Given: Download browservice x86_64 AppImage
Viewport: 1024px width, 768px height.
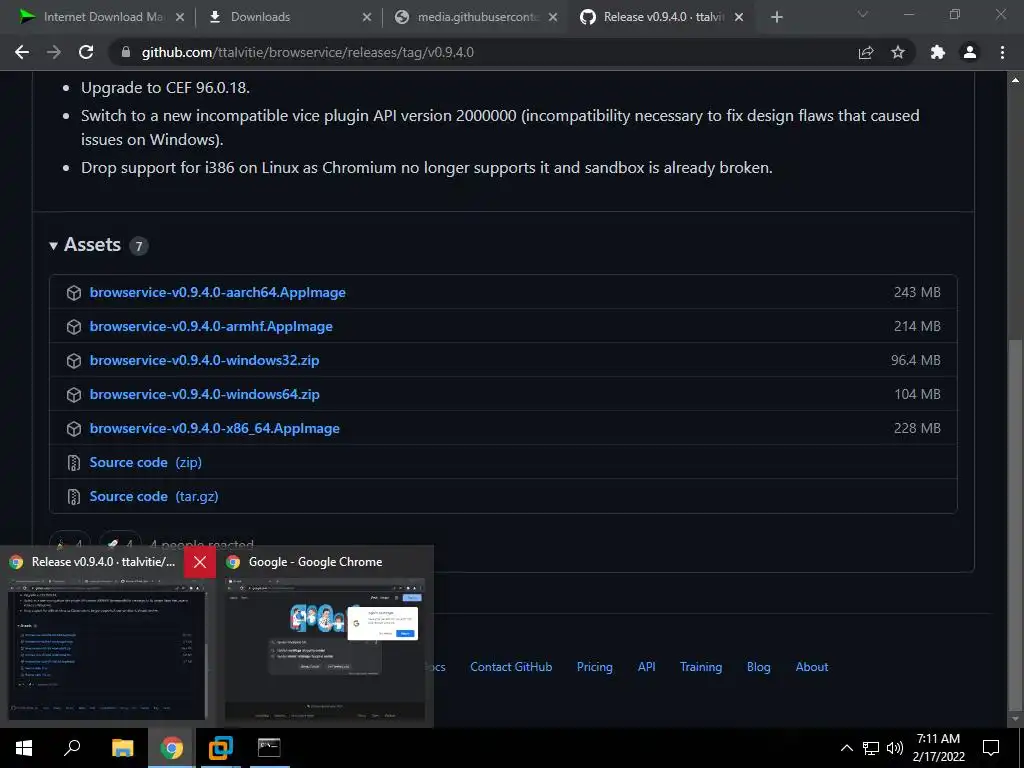Looking at the screenshot, I should (x=215, y=428).
